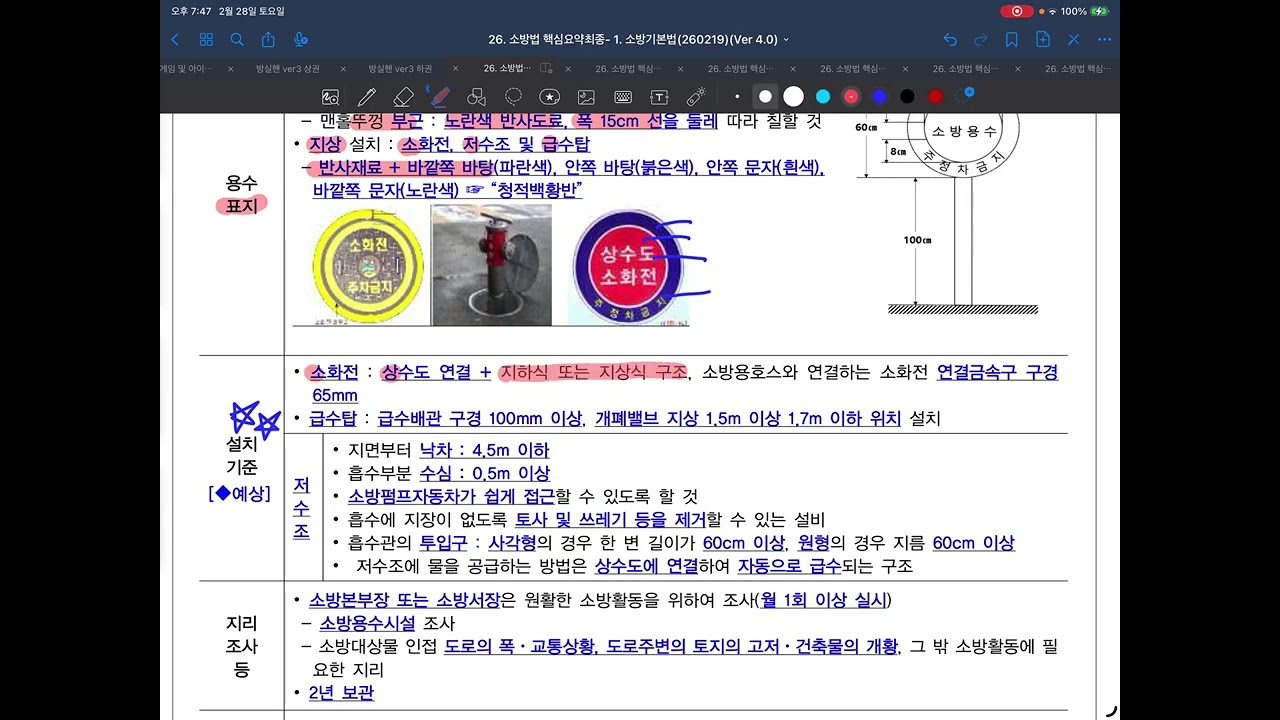This screenshot has width=1280, height=720.
Task: Close the 방실핸 ver3 상권 tab
Action: point(343,69)
